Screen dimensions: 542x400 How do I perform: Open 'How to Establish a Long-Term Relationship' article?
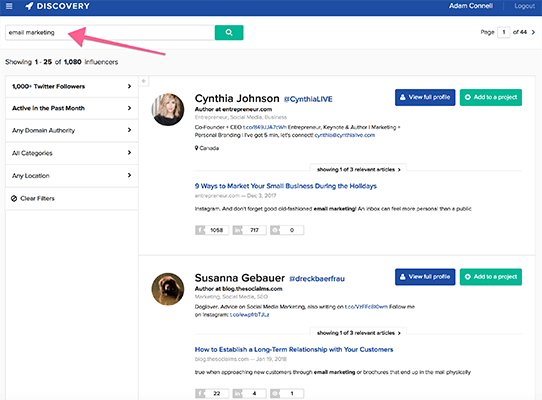(x=294, y=350)
